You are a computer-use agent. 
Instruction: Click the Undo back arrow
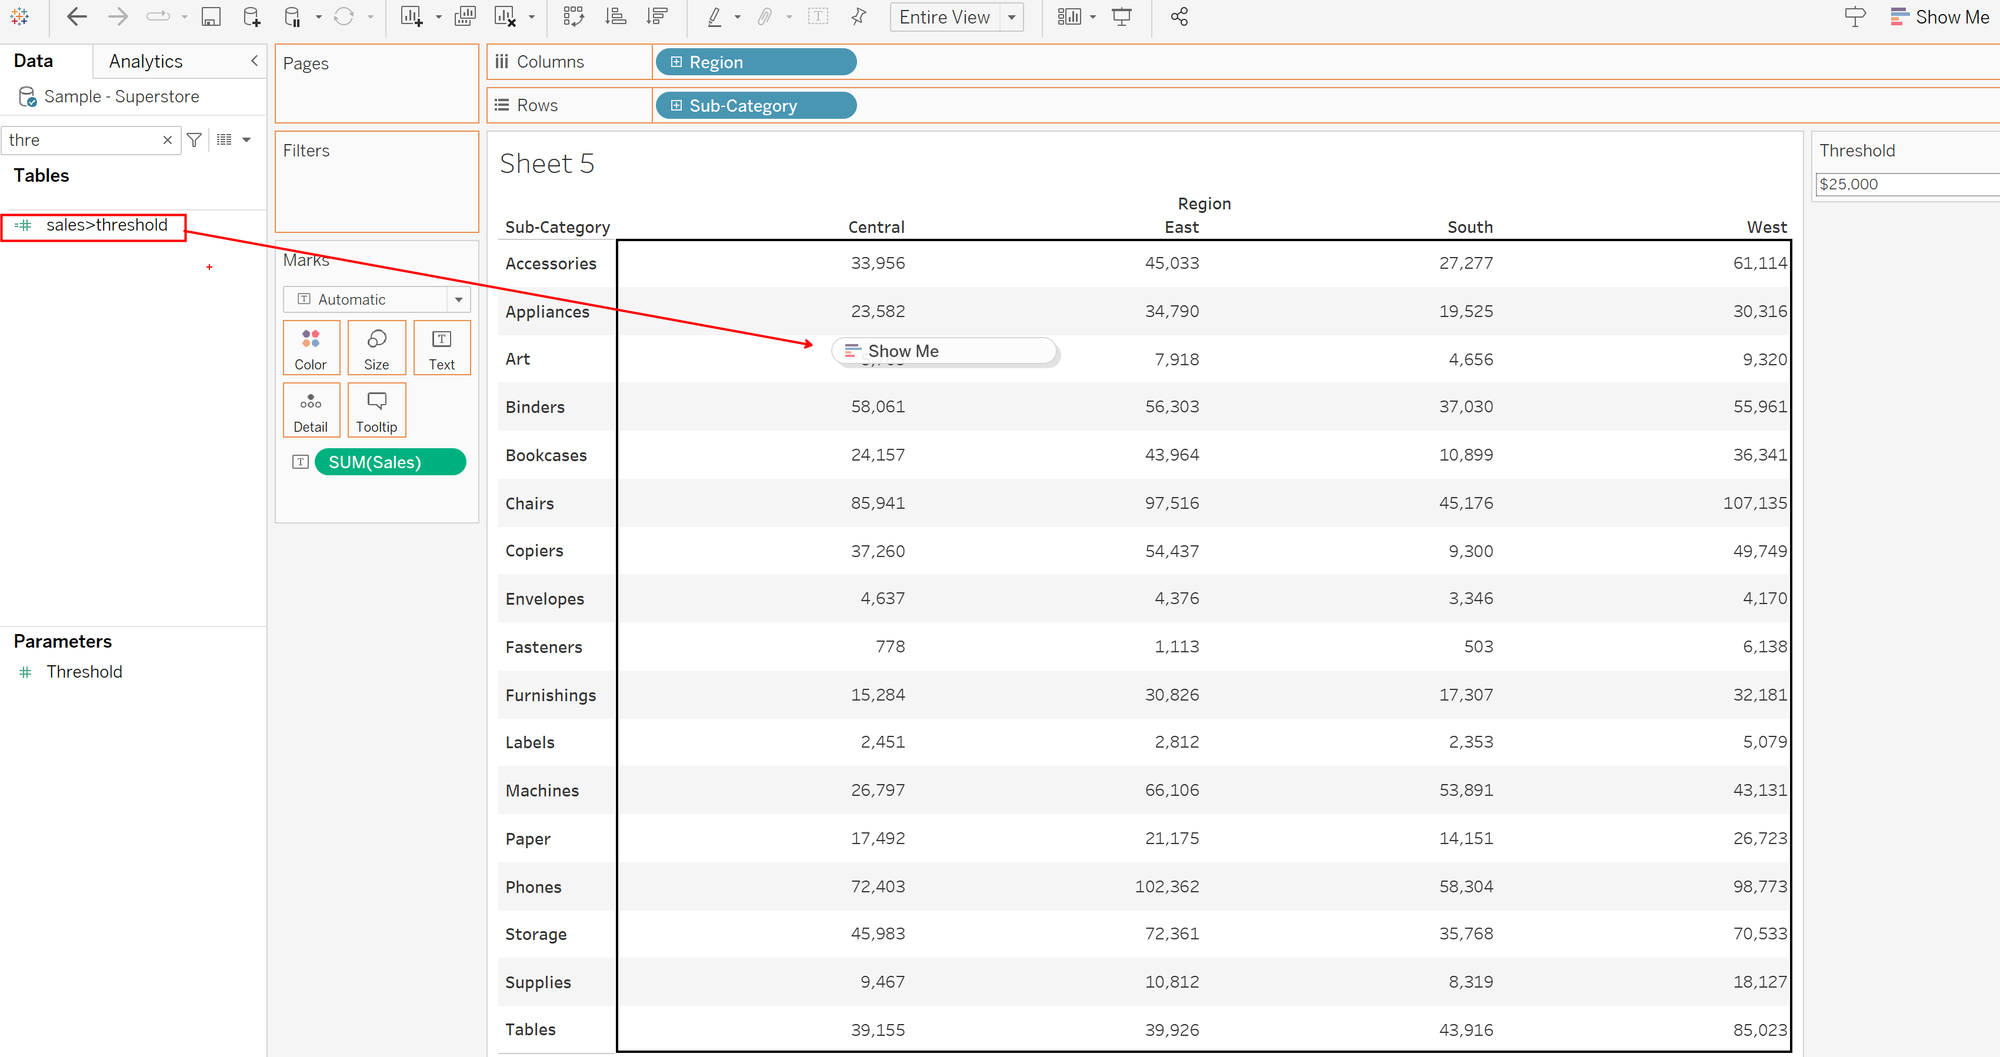pos(77,17)
